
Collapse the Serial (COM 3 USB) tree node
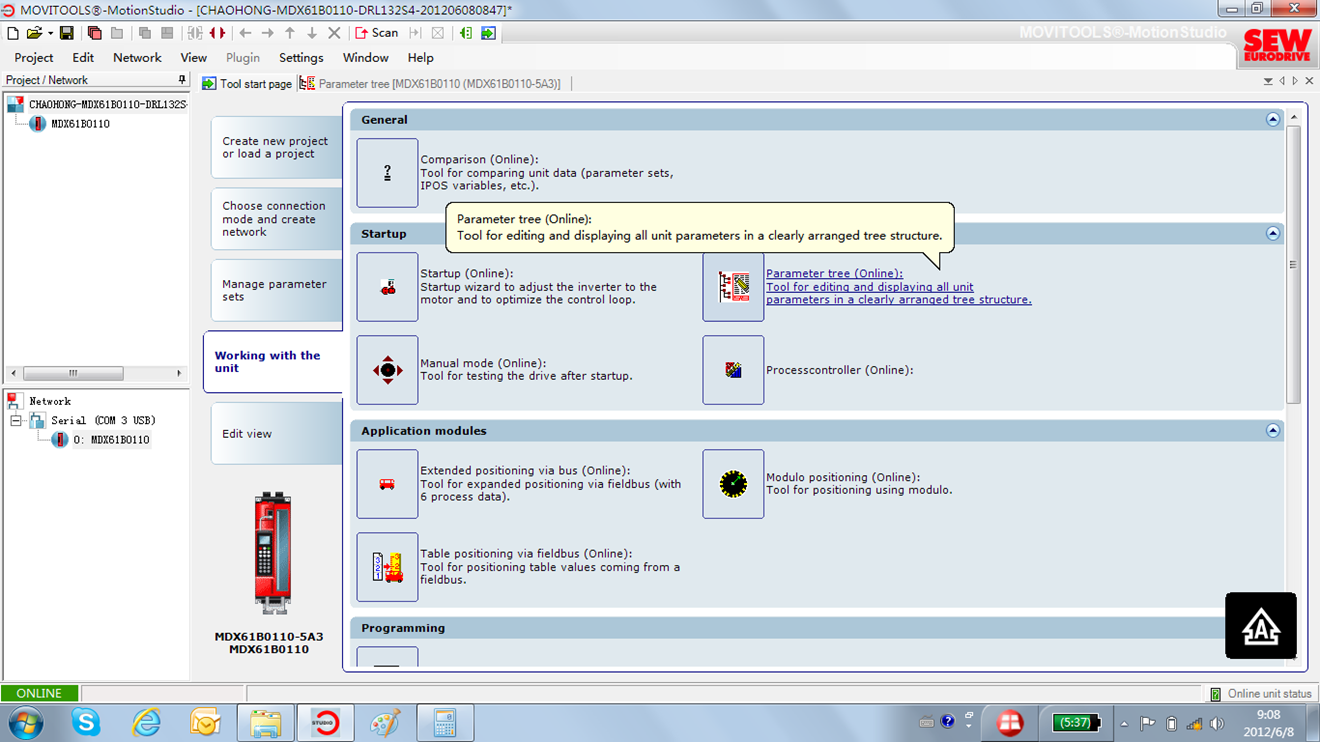coord(16,421)
